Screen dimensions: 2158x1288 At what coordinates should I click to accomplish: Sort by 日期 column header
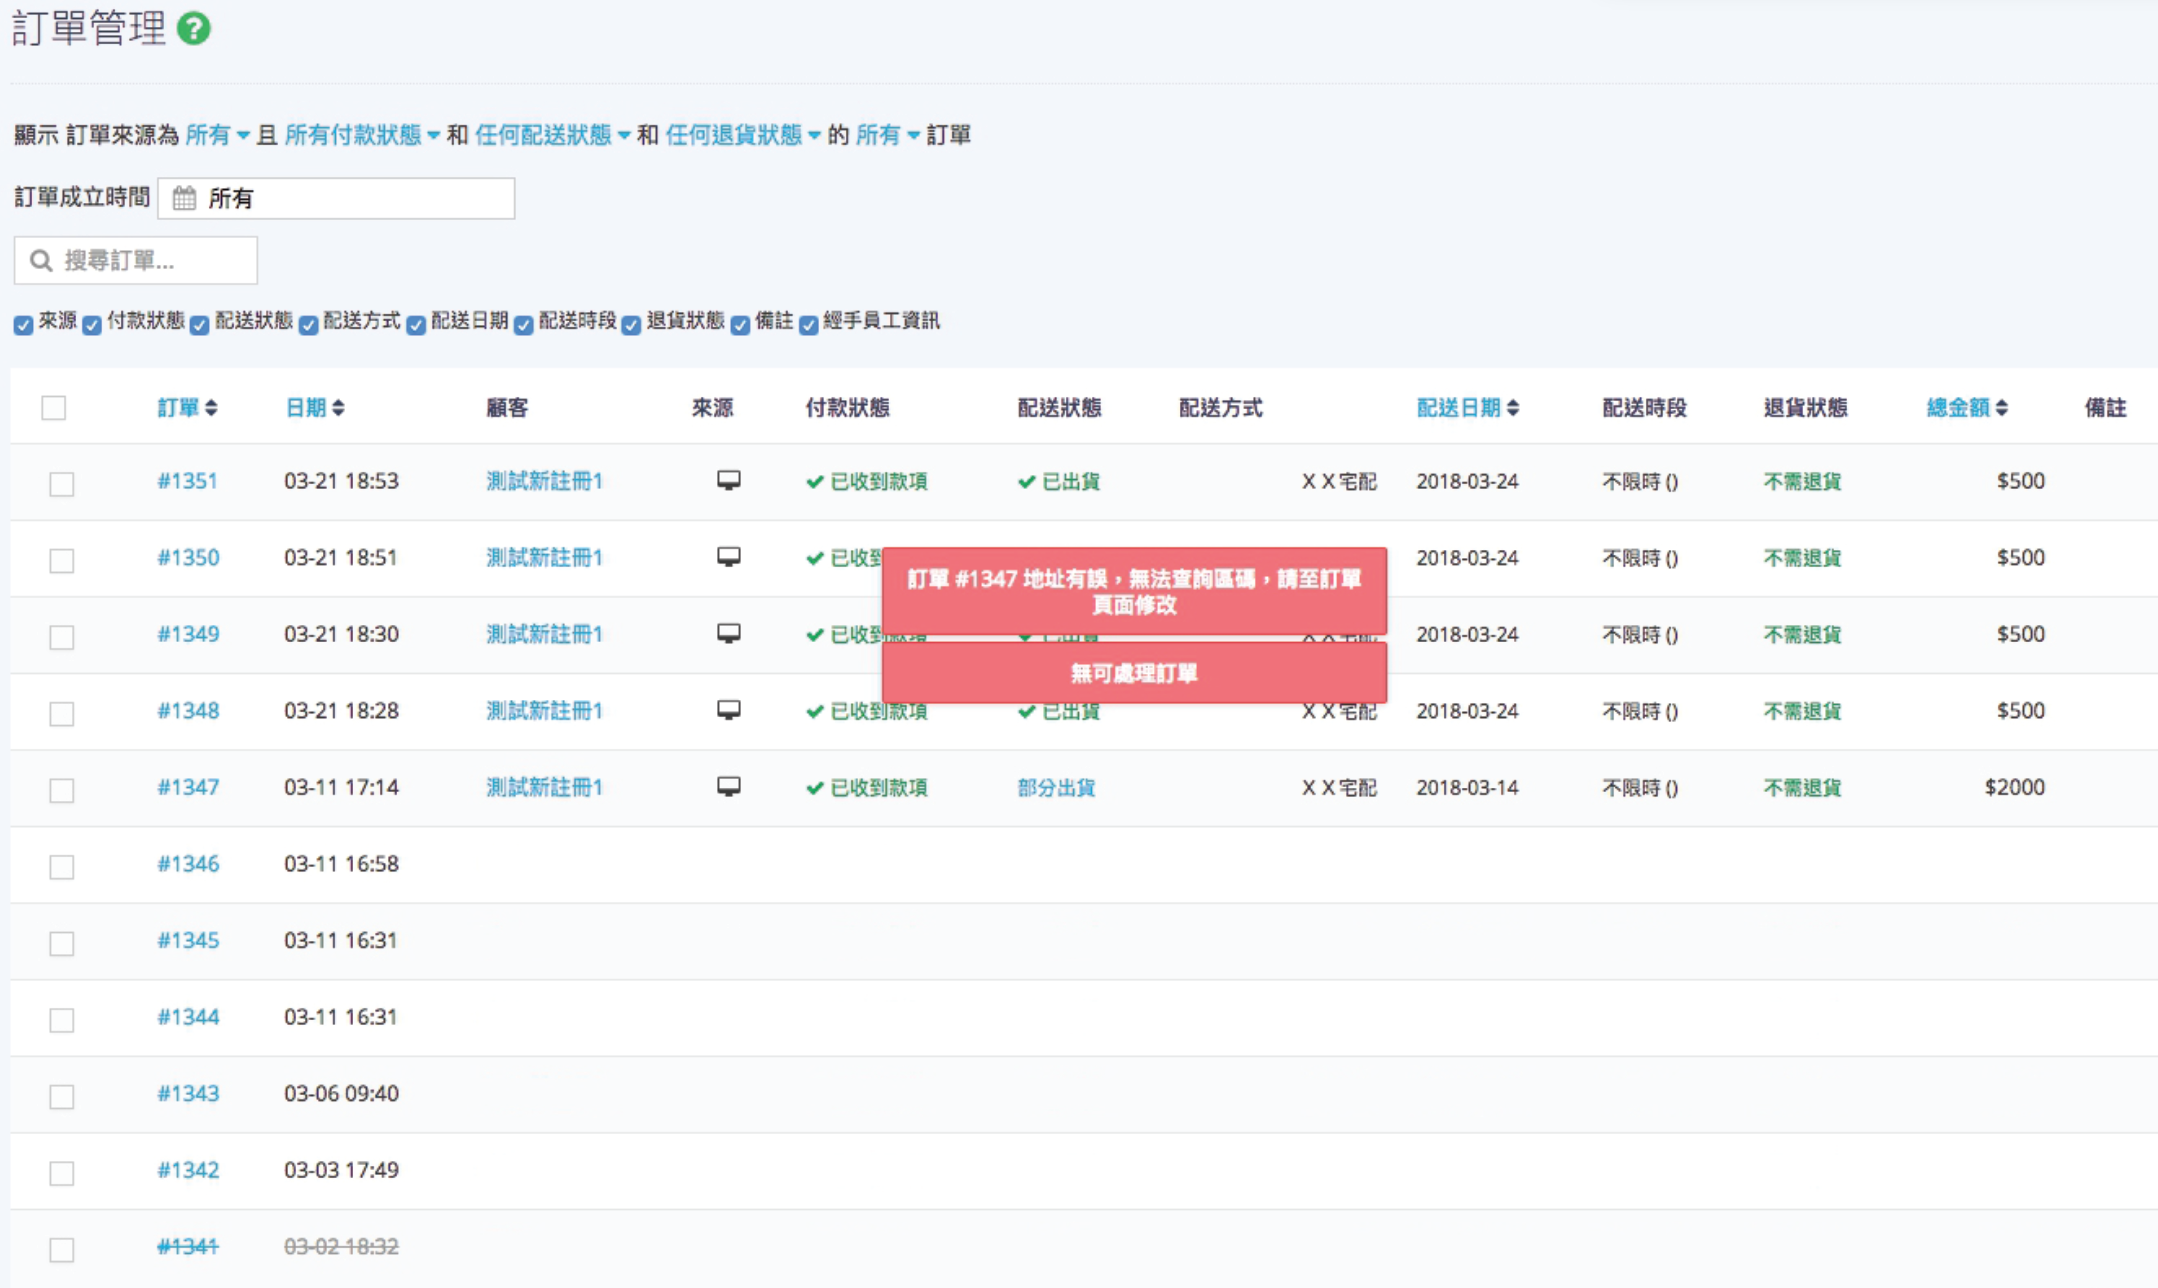315,408
